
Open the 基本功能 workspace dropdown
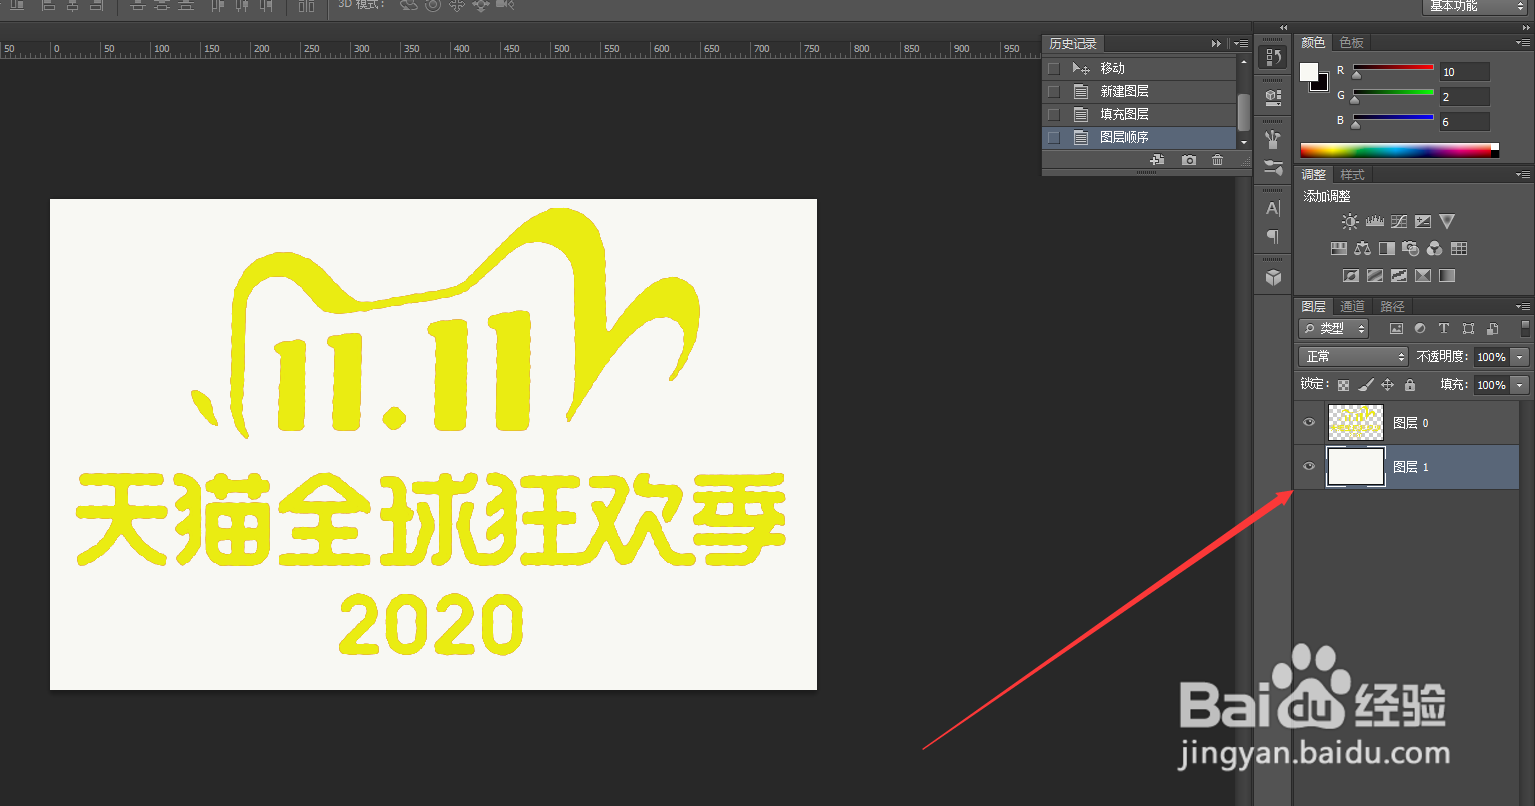click(1476, 6)
